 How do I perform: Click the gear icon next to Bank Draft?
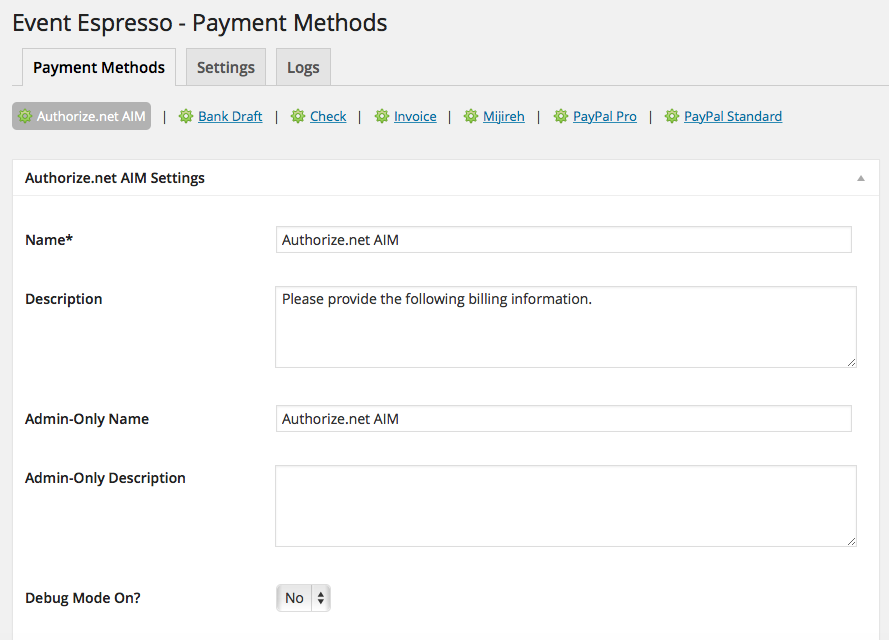click(186, 116)
